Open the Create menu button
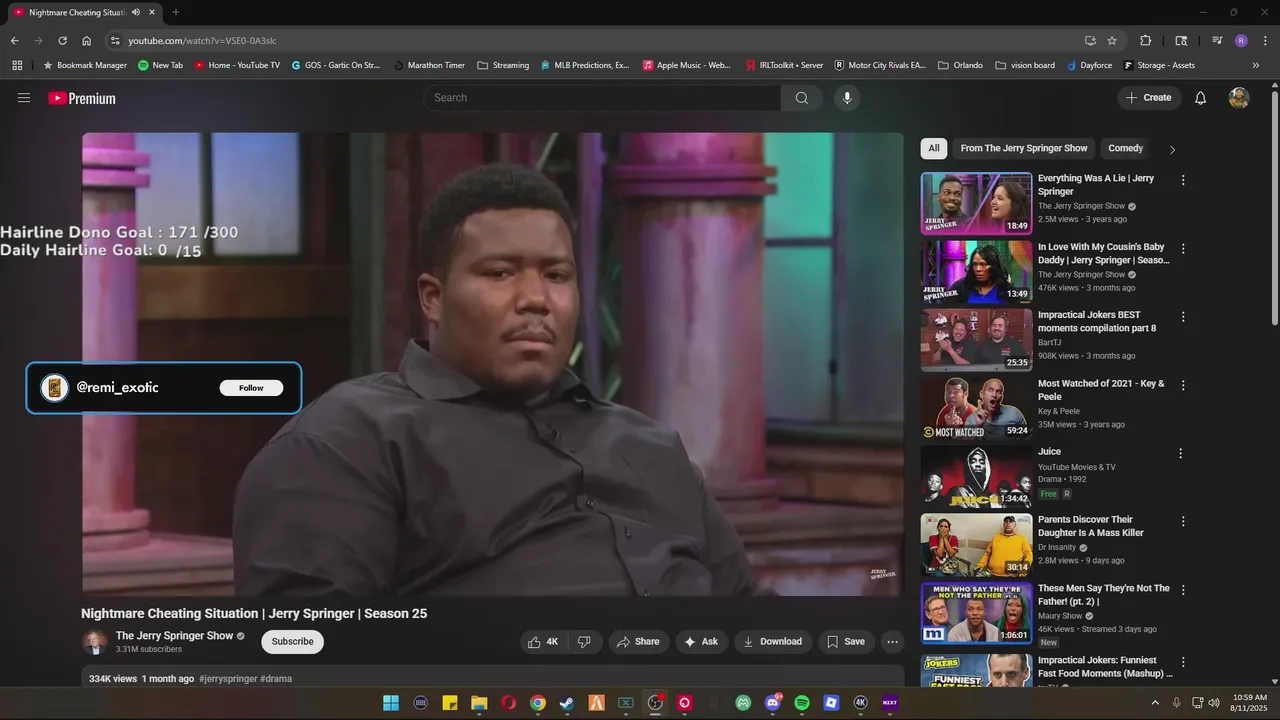Image resolution: width=1280 pixels, height=720 pixels. (x=1149, y=98)
